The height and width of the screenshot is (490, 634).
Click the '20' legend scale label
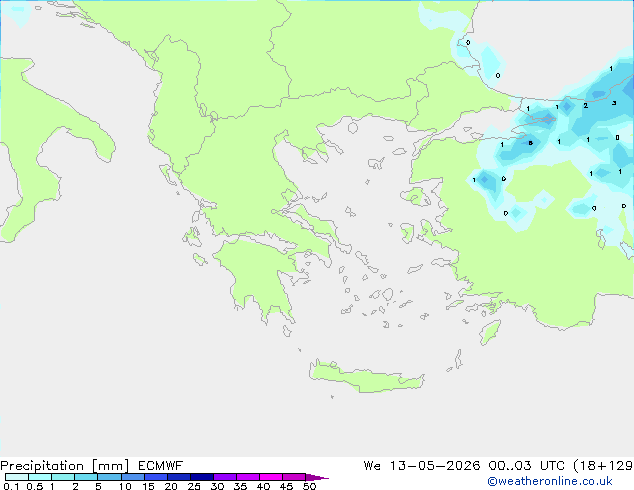[x=171, y=486]
